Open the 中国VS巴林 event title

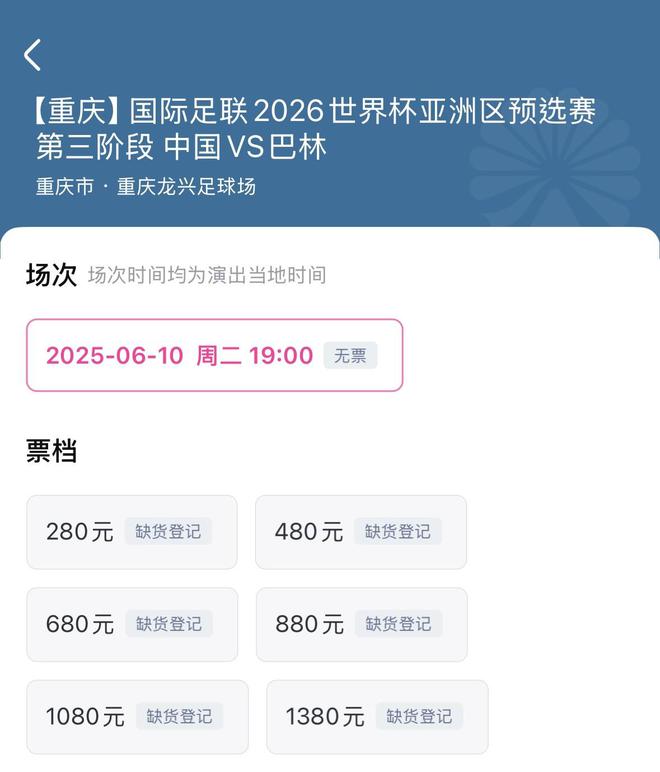click(316, 128)
